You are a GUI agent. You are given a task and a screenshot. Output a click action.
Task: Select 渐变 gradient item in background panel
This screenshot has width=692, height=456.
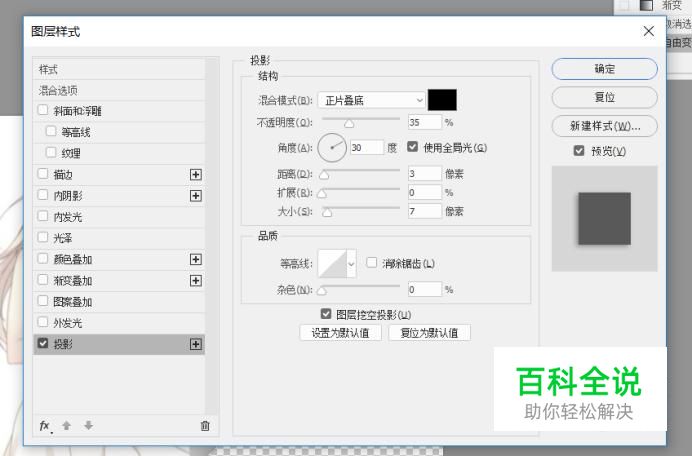click(x=671, y=5)
